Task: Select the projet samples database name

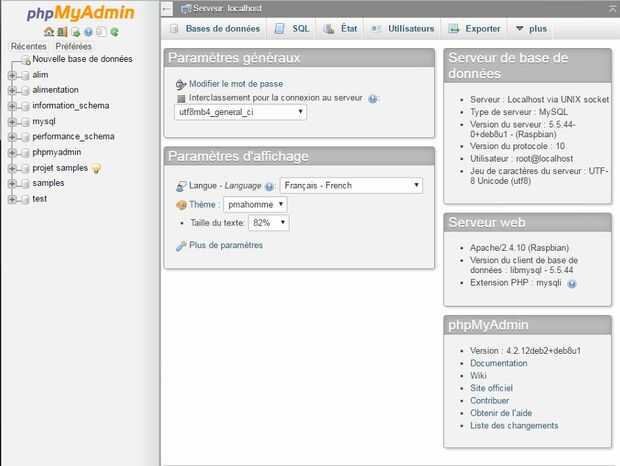Action: click(60, 168)
